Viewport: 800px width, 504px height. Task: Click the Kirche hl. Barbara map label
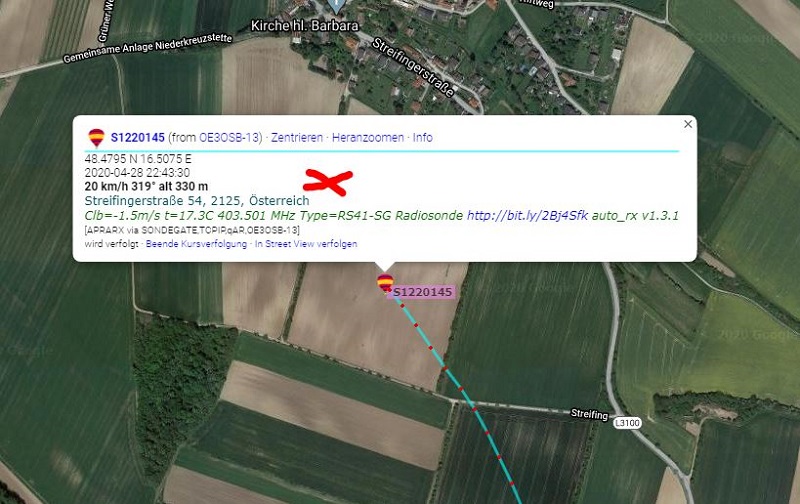(305, 26)
